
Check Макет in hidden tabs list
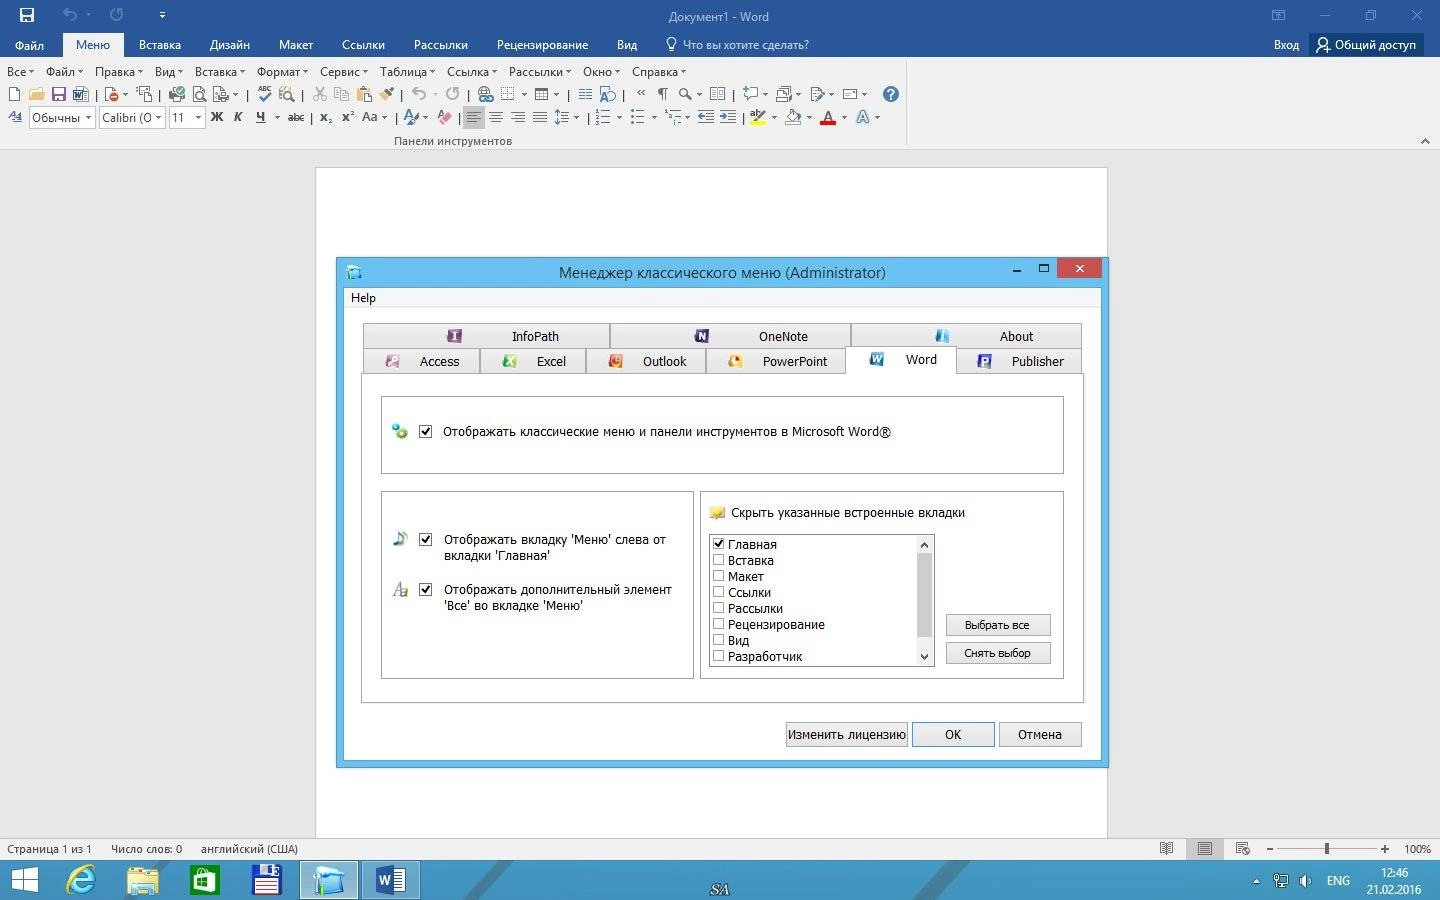click(x=718, y=576)
